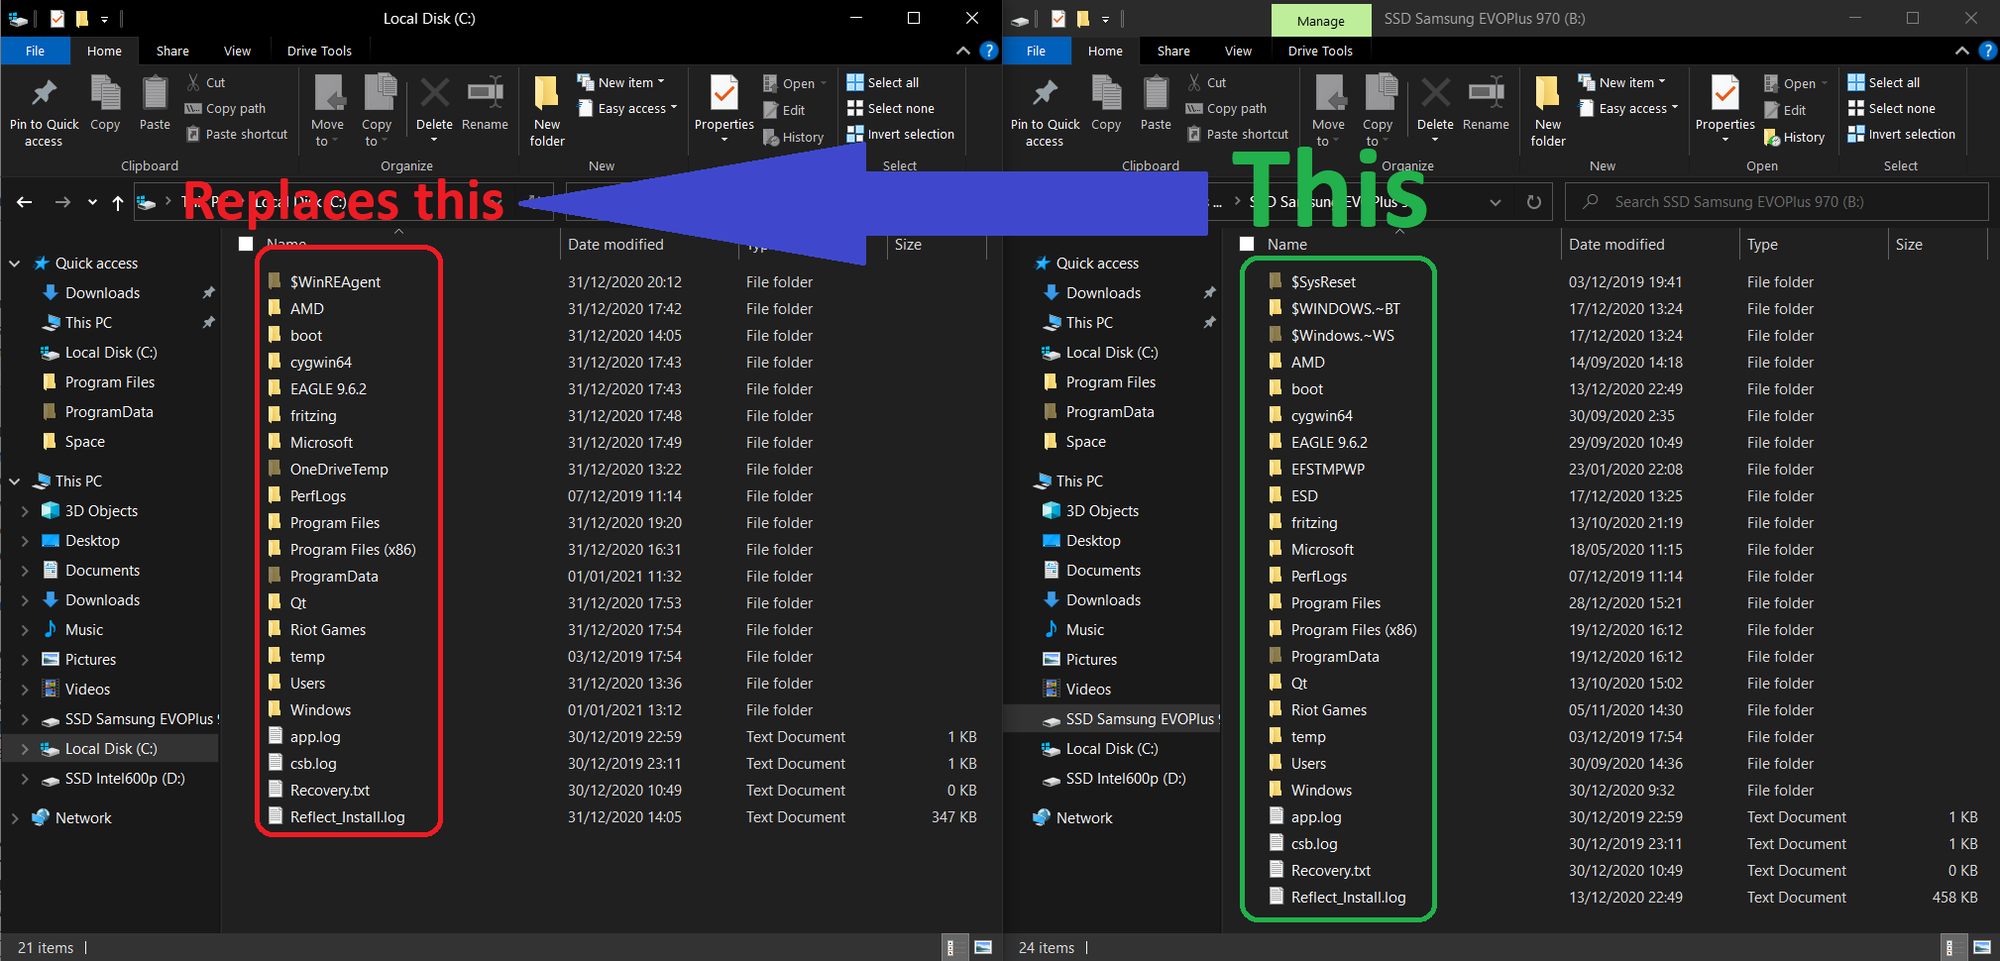Image resolution: width=2000 pixels, height=961 pixels.
Task: Click Manage tab in SSD Samsung title bar
Action: 1320,21
